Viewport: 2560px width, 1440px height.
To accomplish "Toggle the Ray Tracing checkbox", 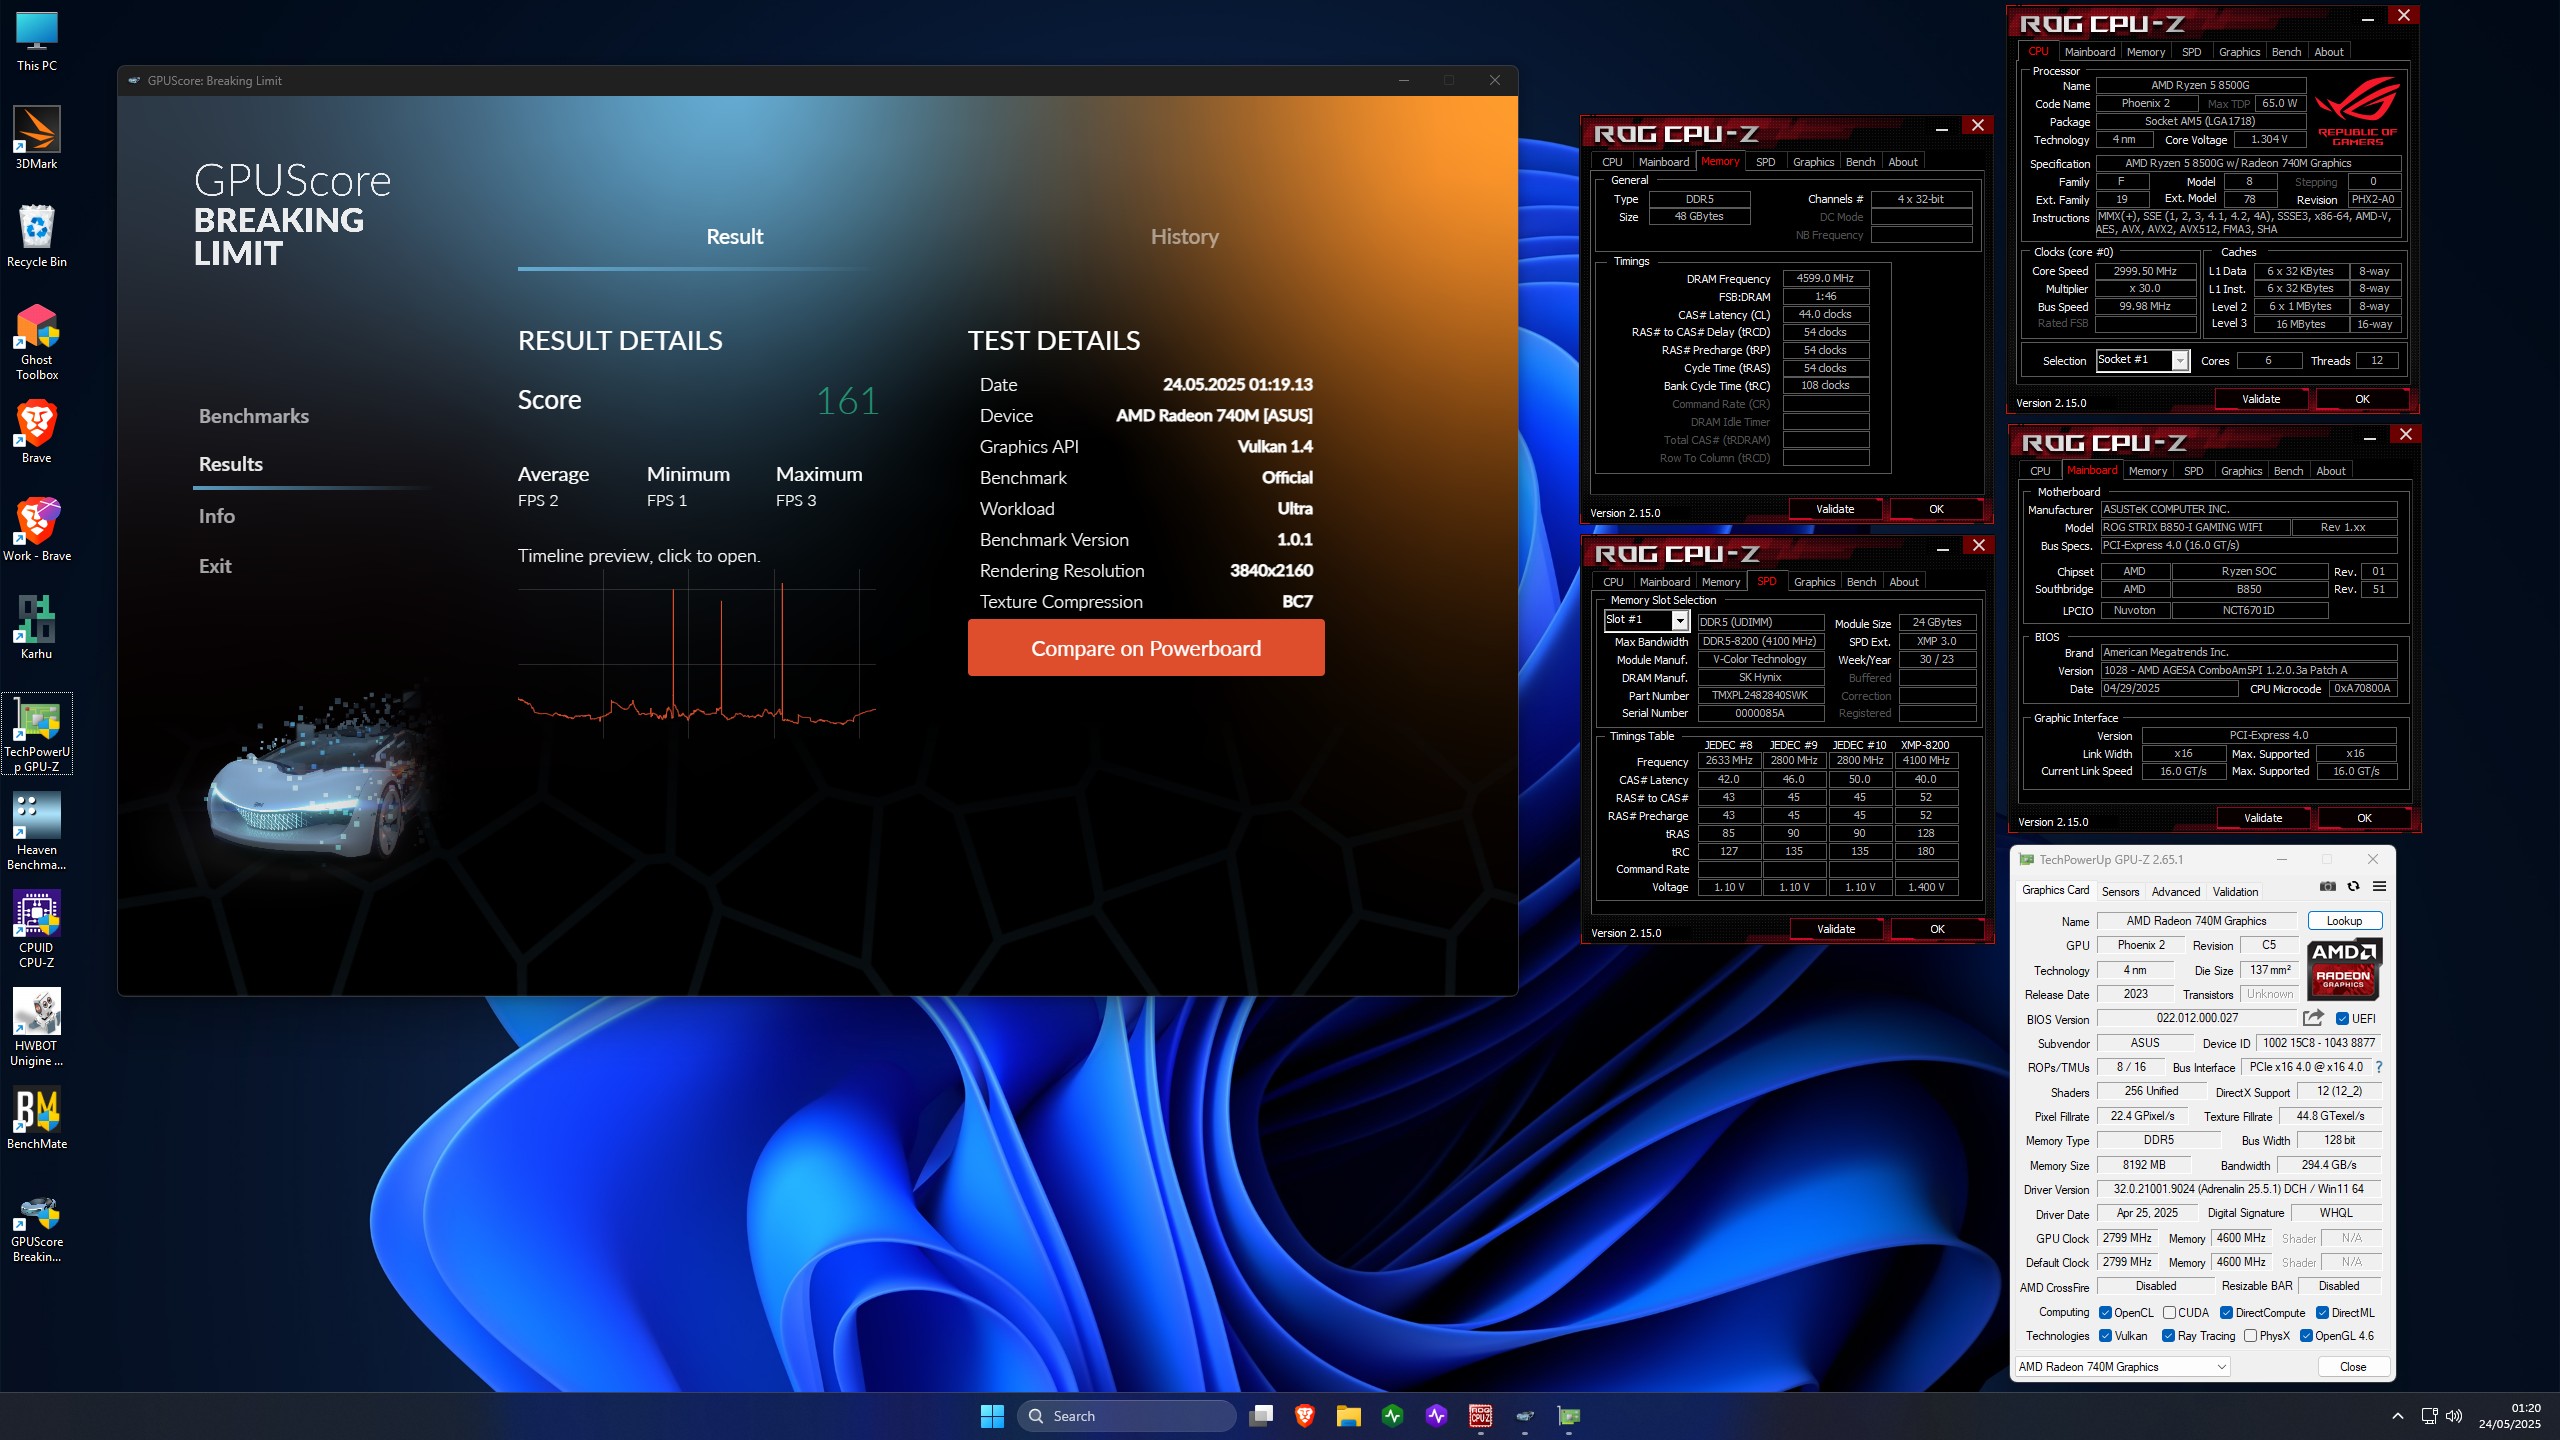I will click(2168, 1336).
